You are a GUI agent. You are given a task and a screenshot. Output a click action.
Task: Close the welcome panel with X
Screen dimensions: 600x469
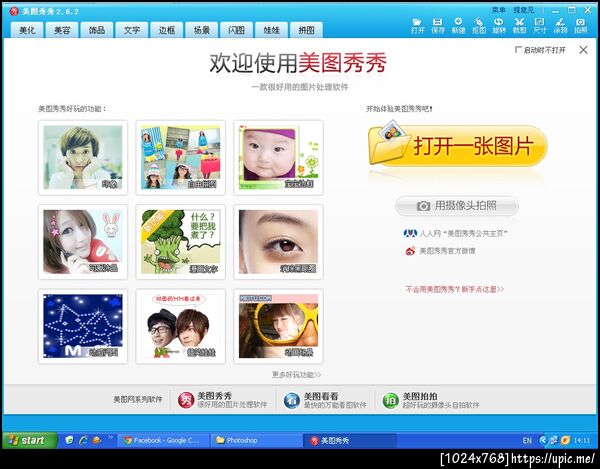tap(583, 50)
